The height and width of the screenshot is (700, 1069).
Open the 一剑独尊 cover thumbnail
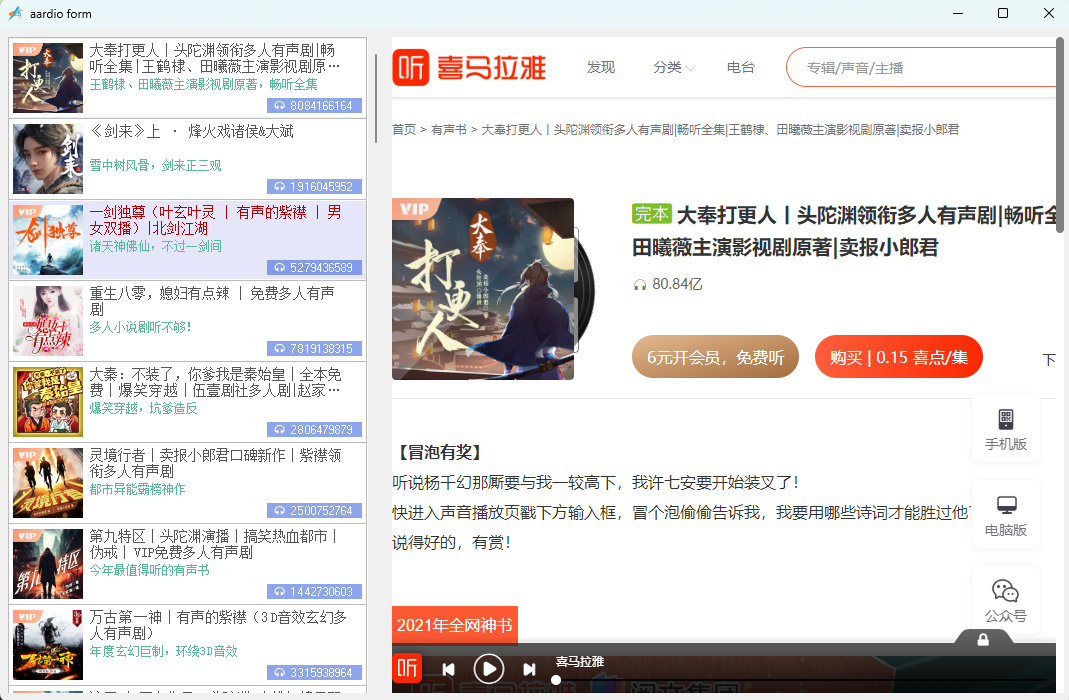point(48,240)
